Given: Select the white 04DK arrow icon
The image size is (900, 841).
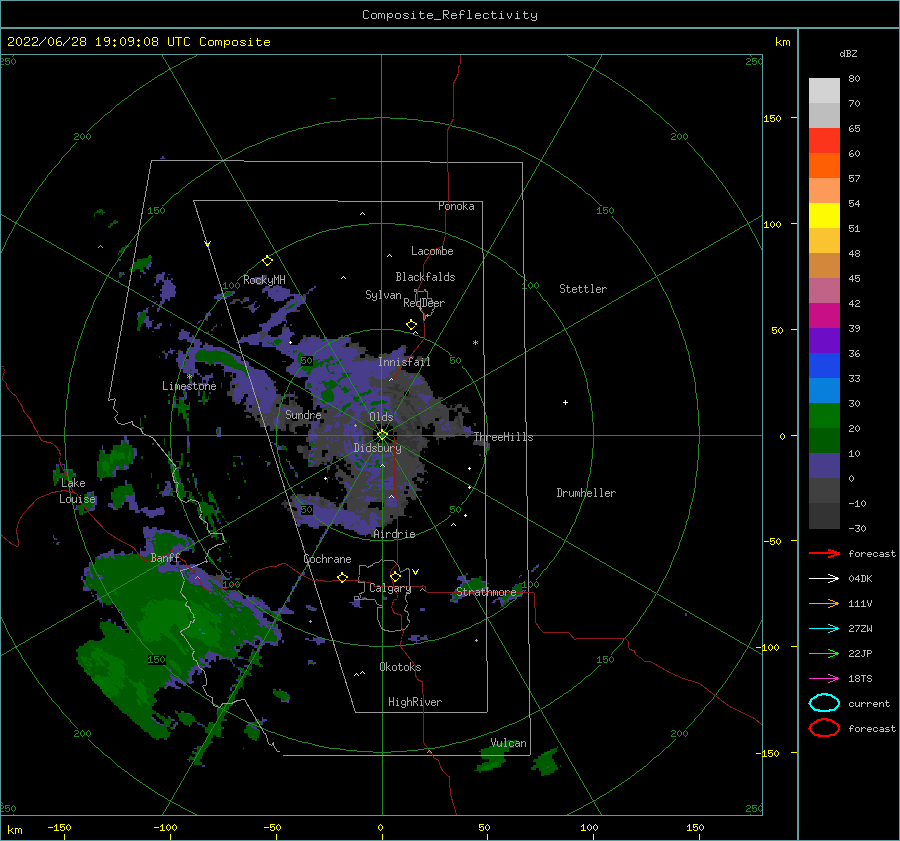Looking at the screenshot, I should tap(824, 578).
